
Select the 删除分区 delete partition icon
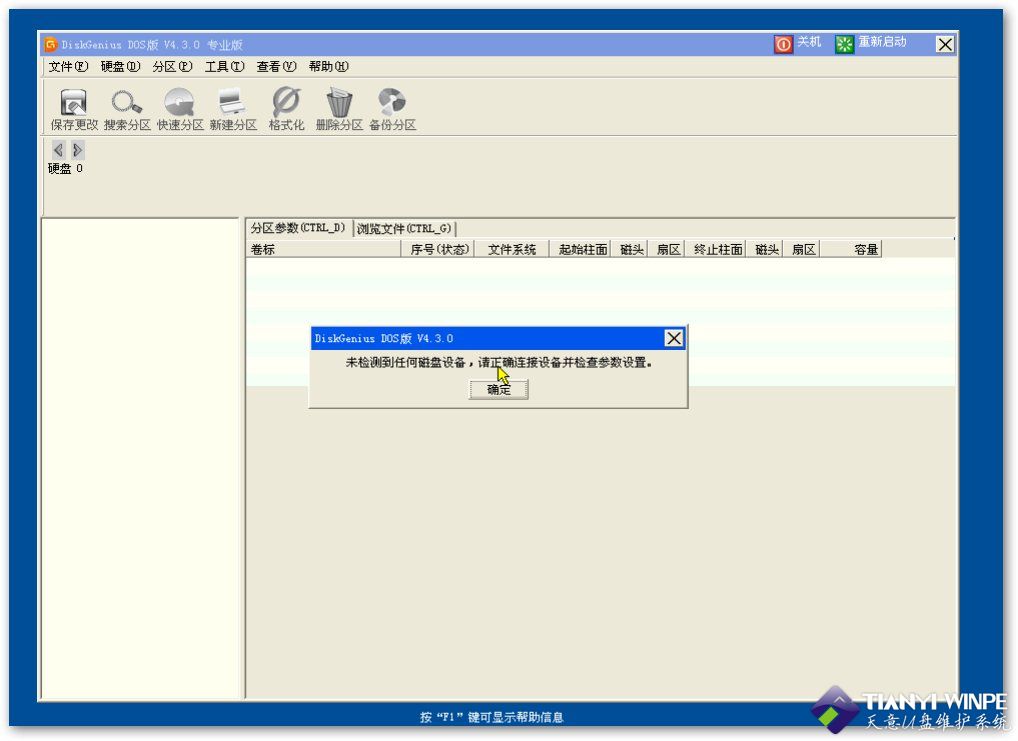coord(339,109)
